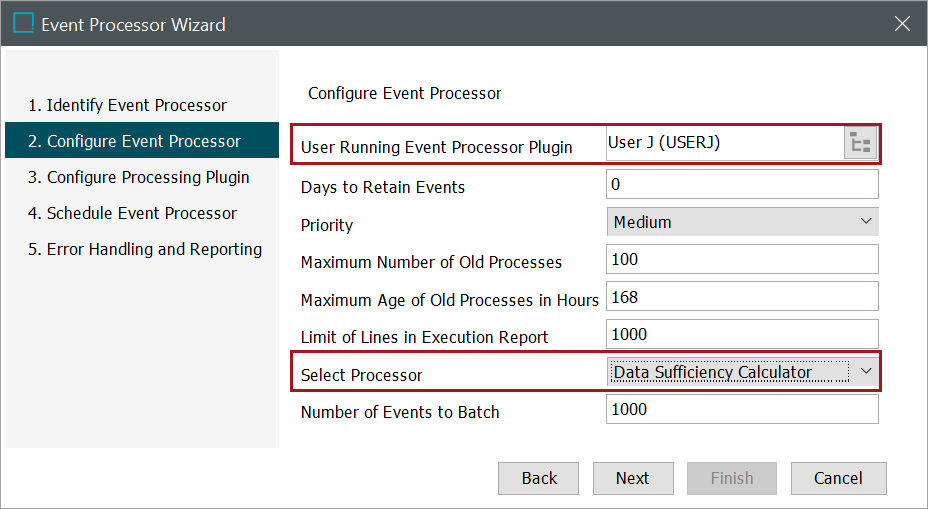
Task: Click the User Running Event Processor Plugin field
Action: (x=725, y=144)
